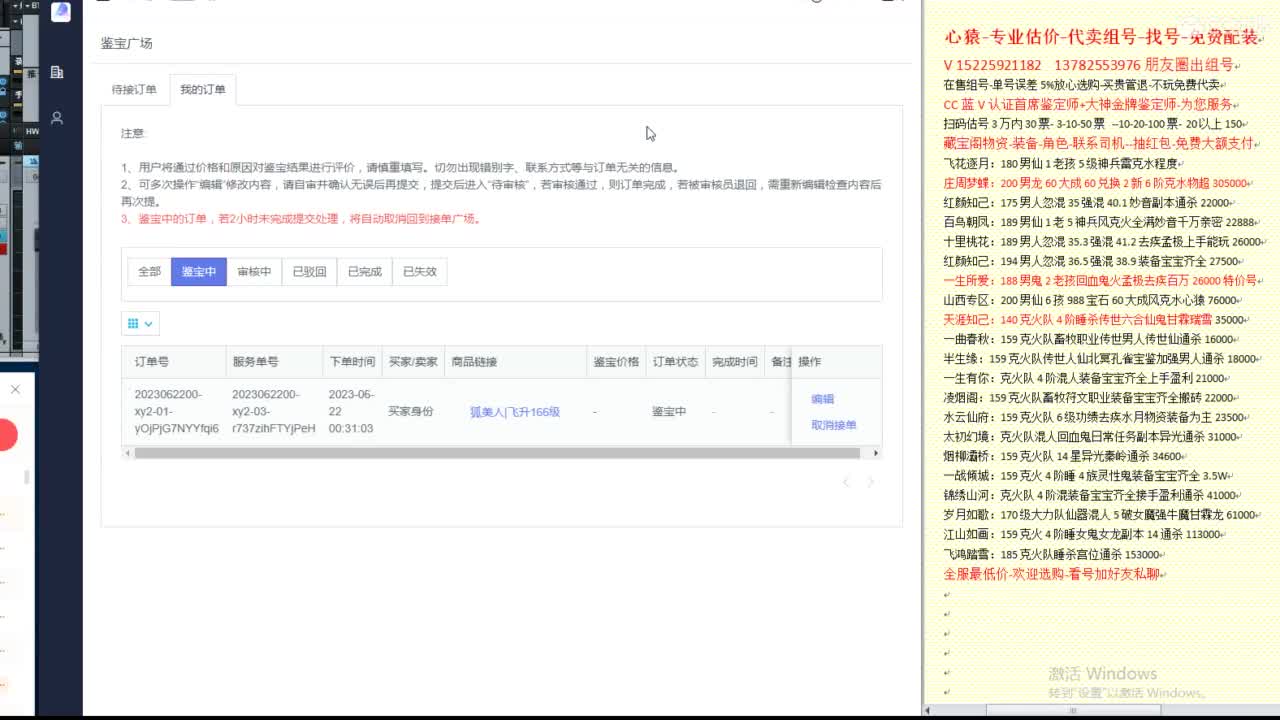Enable the 已驳回 filter
The width and height of the screenshot is (1280, 720).
pyautogui.click(x=309, y=271)
